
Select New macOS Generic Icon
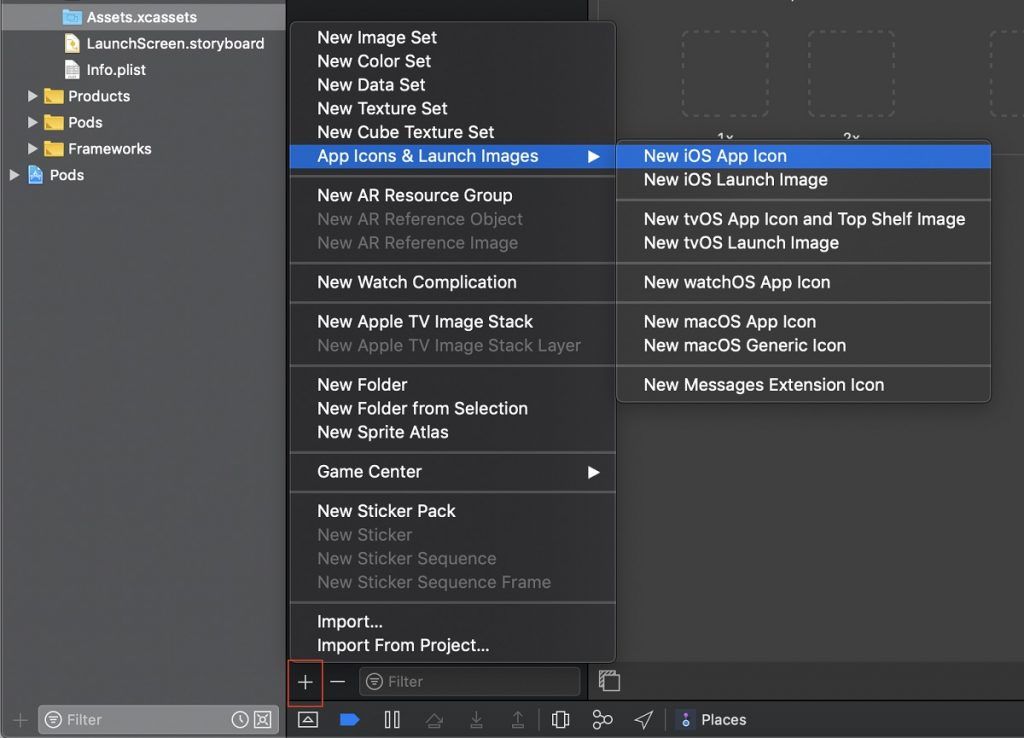click(803, 345)
